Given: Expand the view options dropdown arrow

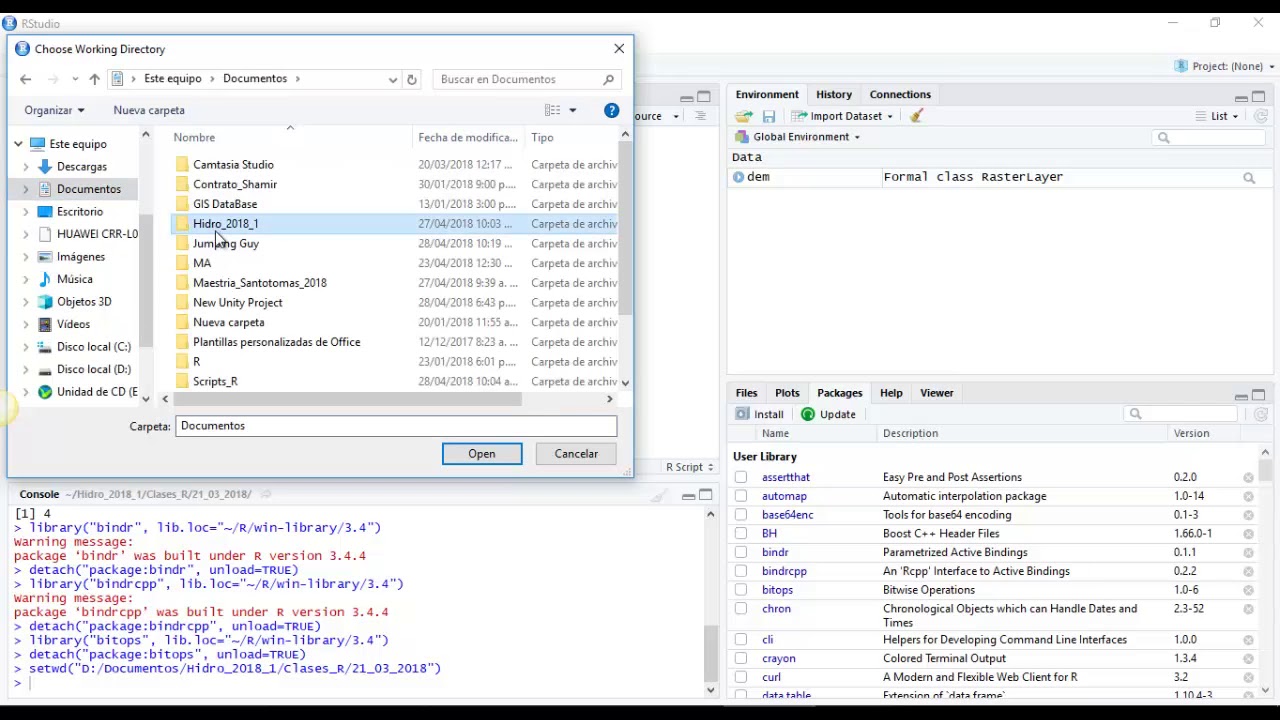Looking at the screenshot, I should point(573,110).
